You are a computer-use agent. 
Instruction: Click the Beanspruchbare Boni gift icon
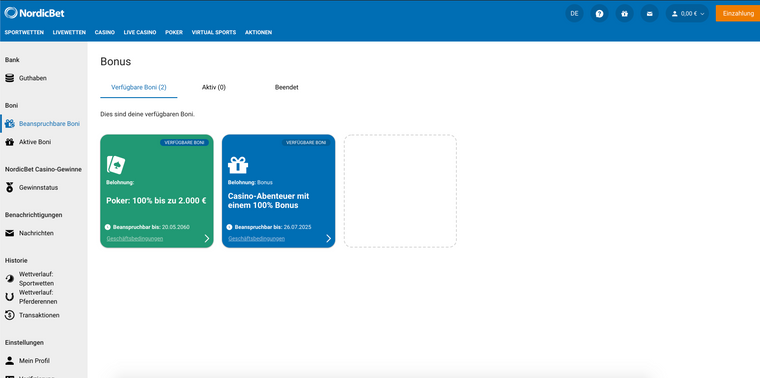[10, 124]
